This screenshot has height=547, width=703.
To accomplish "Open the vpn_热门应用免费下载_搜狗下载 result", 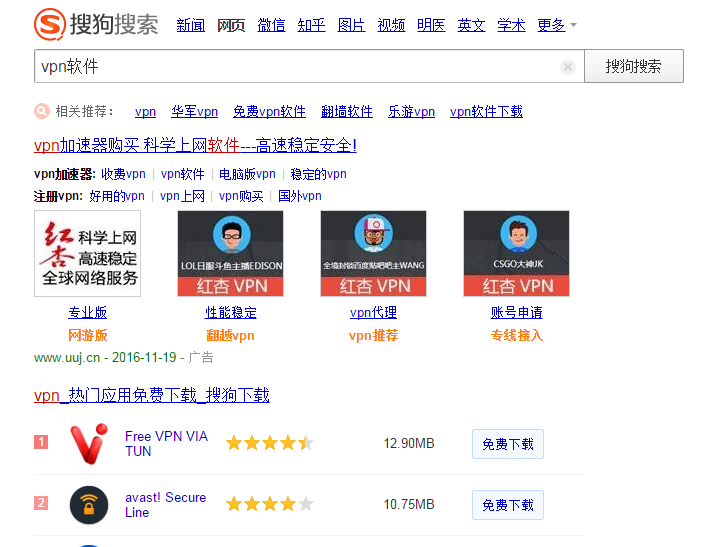I will pyautogui.click(x=152, y=395).
